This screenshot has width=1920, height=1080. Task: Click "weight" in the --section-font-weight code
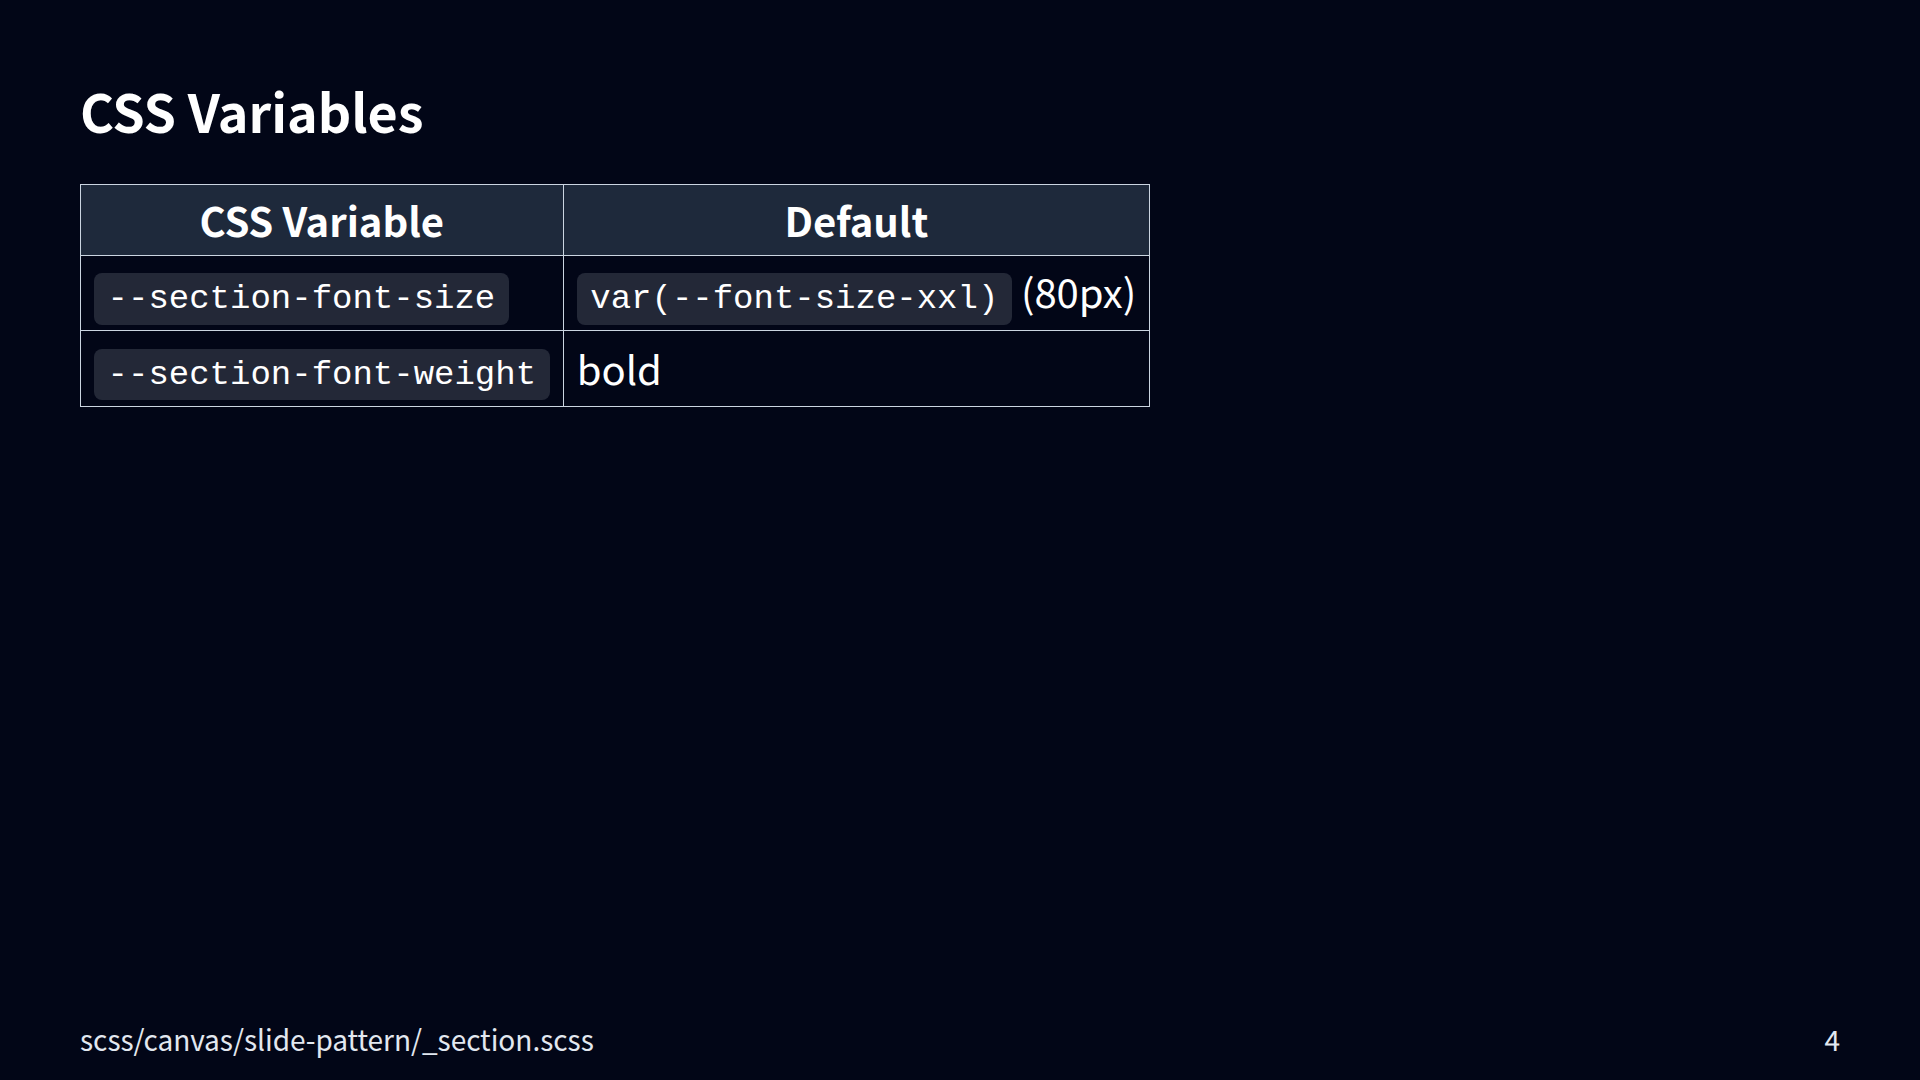pyautogui.click(x=474, y=374)
